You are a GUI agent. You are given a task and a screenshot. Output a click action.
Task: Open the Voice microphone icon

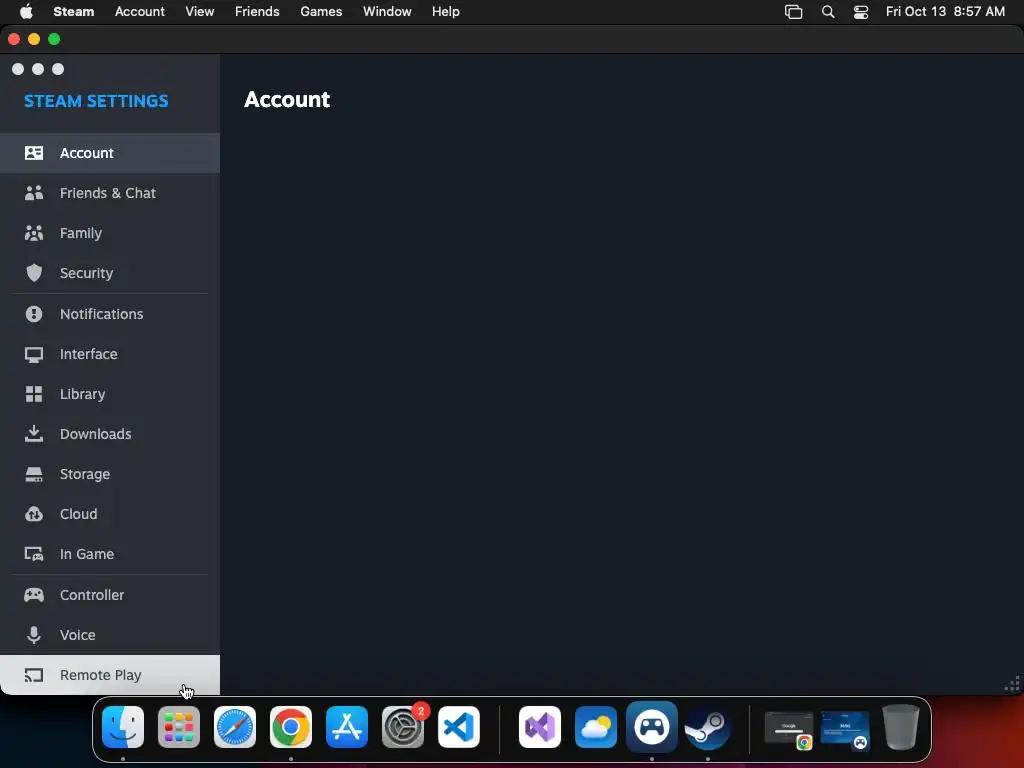34,635
